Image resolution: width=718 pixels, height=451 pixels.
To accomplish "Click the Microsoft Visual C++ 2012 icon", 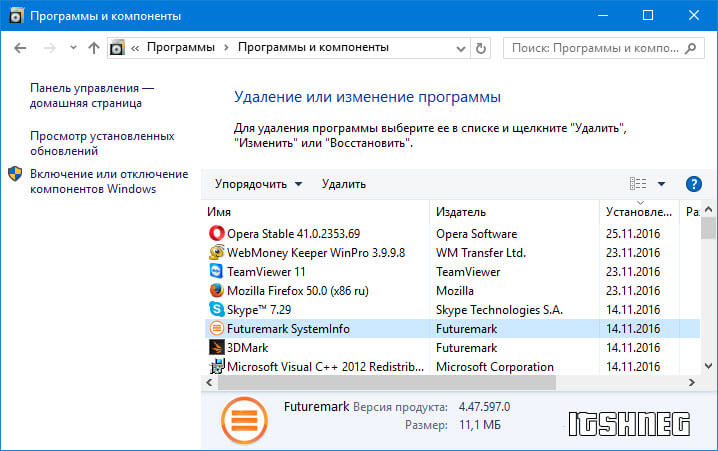I will [x=217, y=366].
